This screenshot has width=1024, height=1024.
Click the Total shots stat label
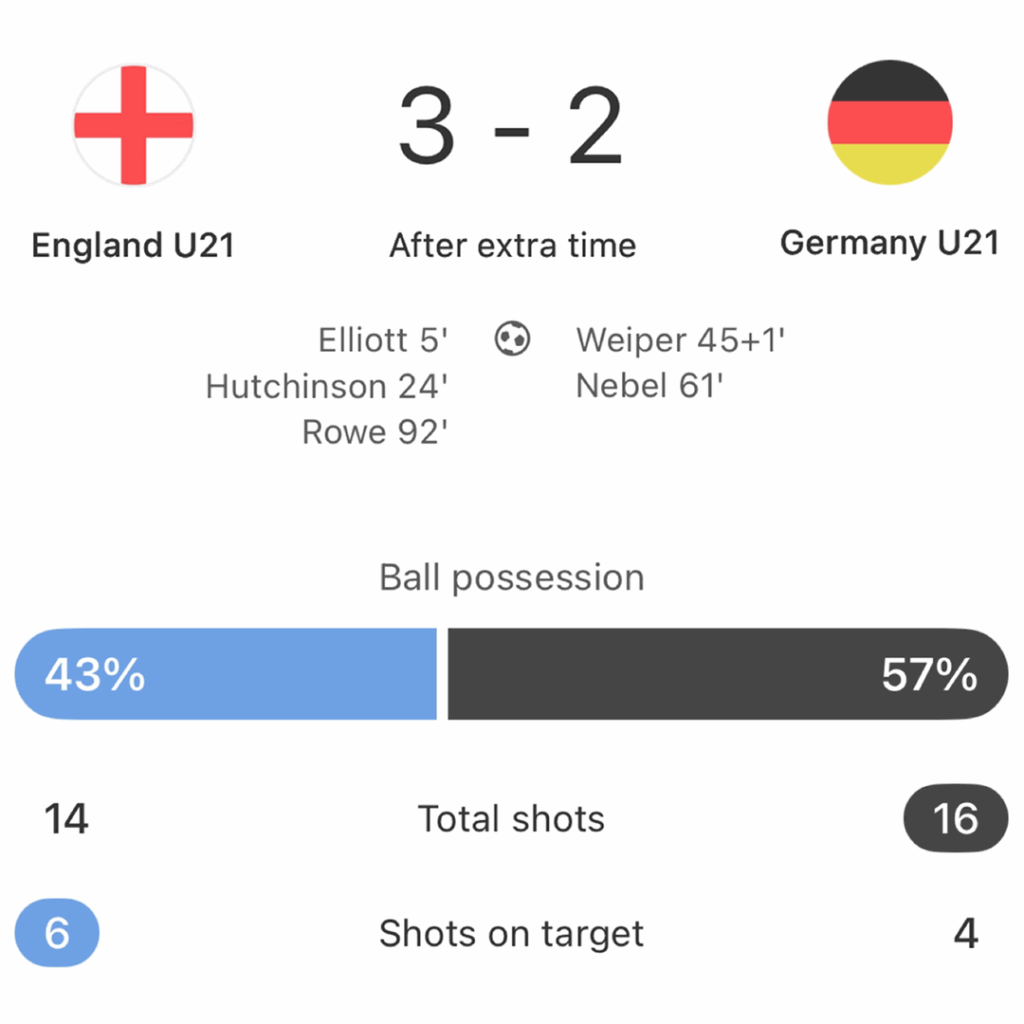click(511, 818)
